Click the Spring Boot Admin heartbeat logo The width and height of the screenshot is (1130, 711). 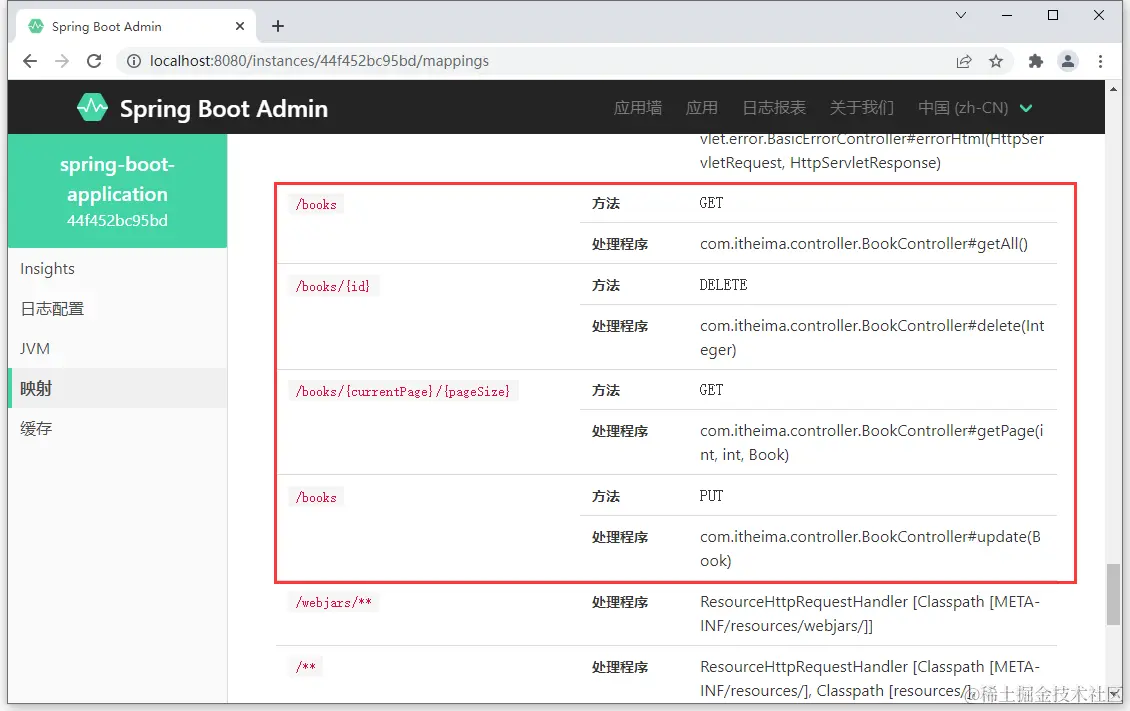coord(92,107)
